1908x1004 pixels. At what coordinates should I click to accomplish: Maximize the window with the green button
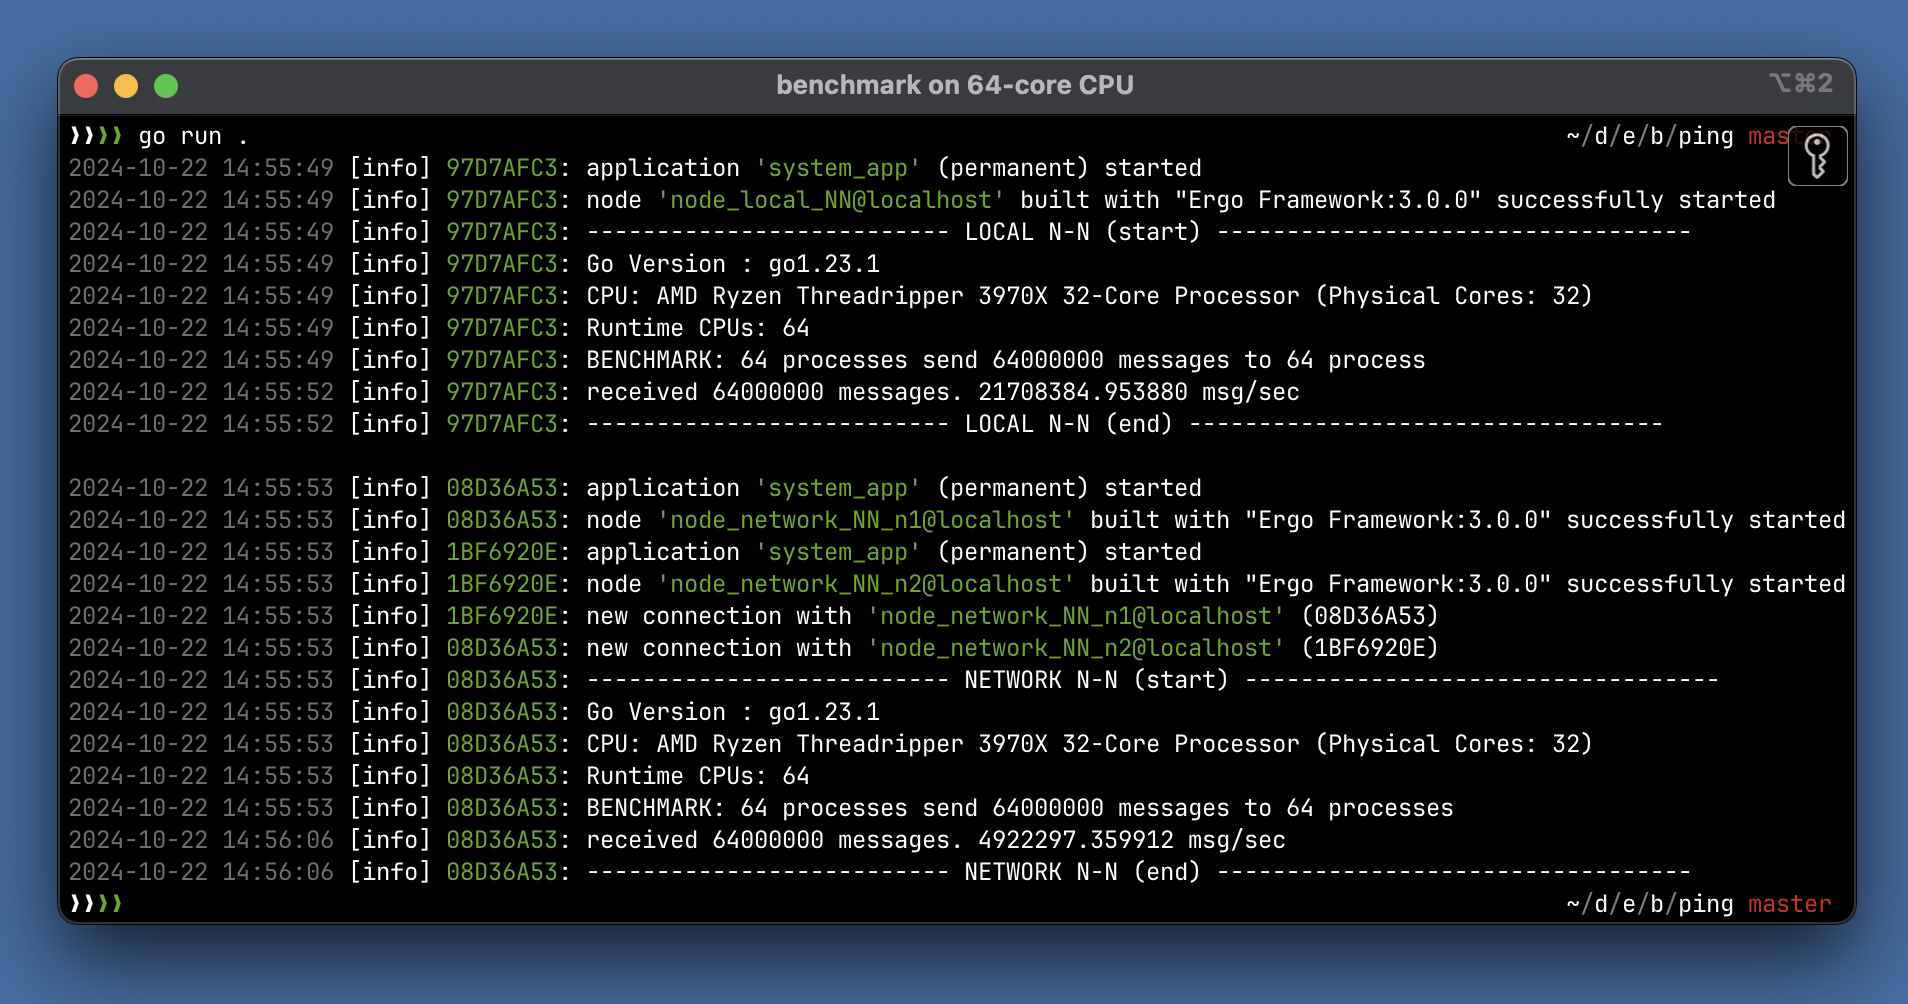pyautogui.click(x=166, y=86)
